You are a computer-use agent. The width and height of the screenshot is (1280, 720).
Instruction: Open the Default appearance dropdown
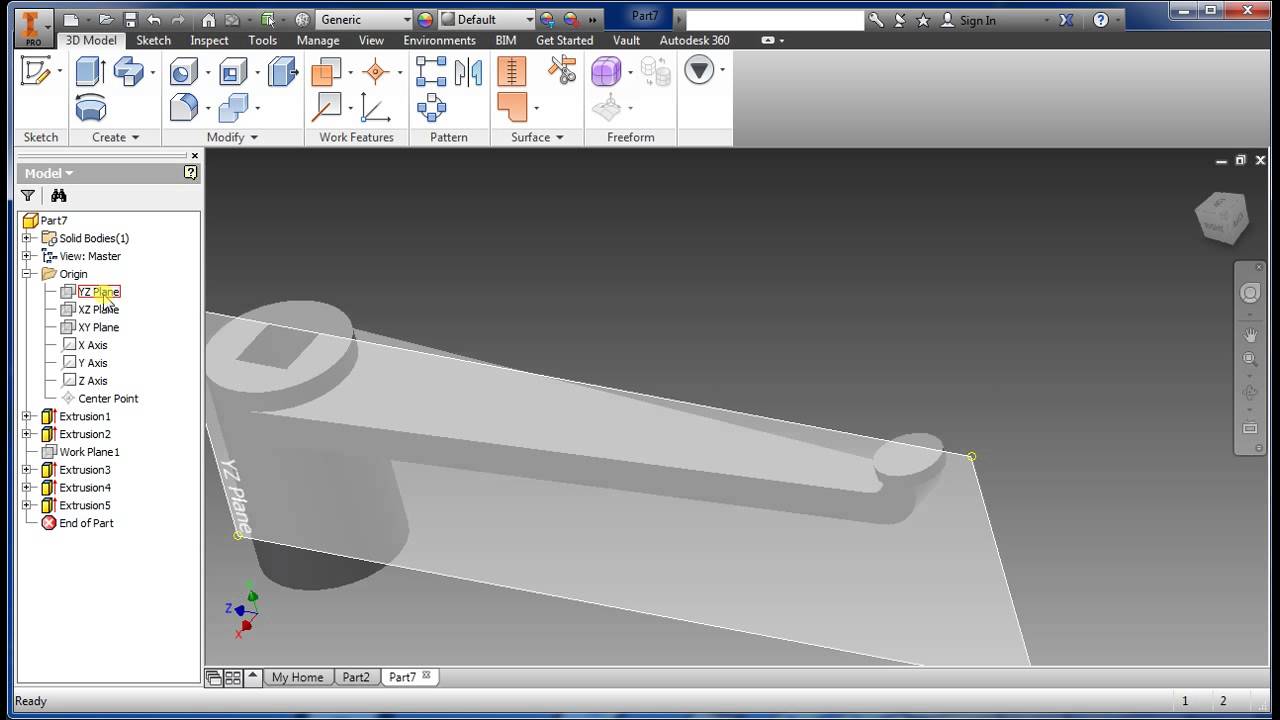(x=488, y=19)
